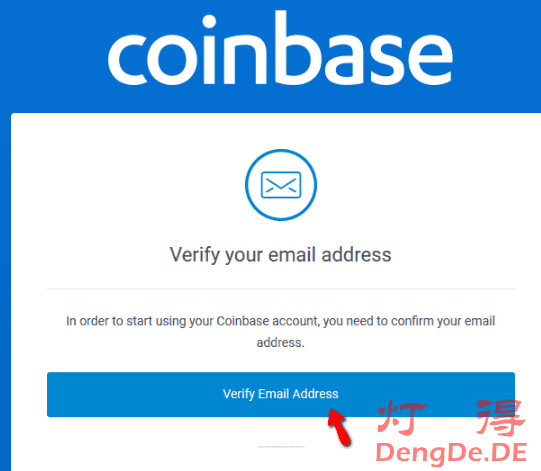This screenshot has height=471, width=541.
Task: Click the word 'Verify' on the blue button
Action: [239, 394]
